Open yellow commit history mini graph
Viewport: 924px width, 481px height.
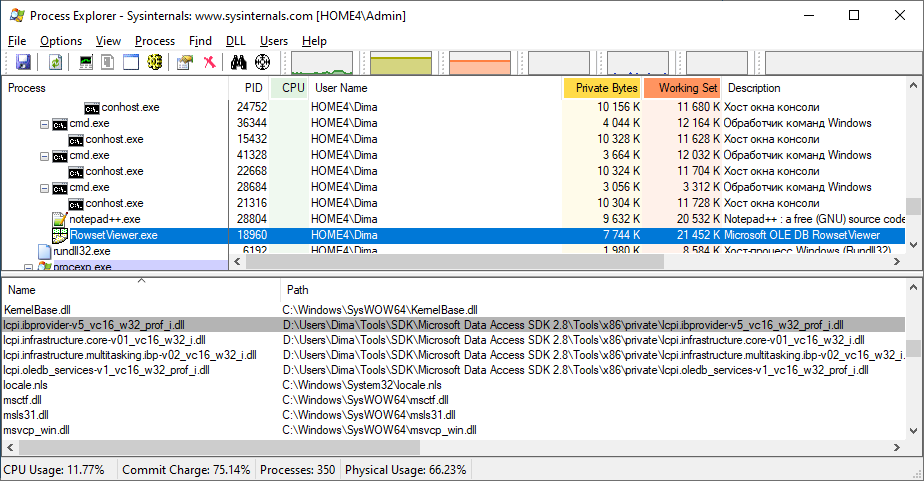(x=401, y=63)
